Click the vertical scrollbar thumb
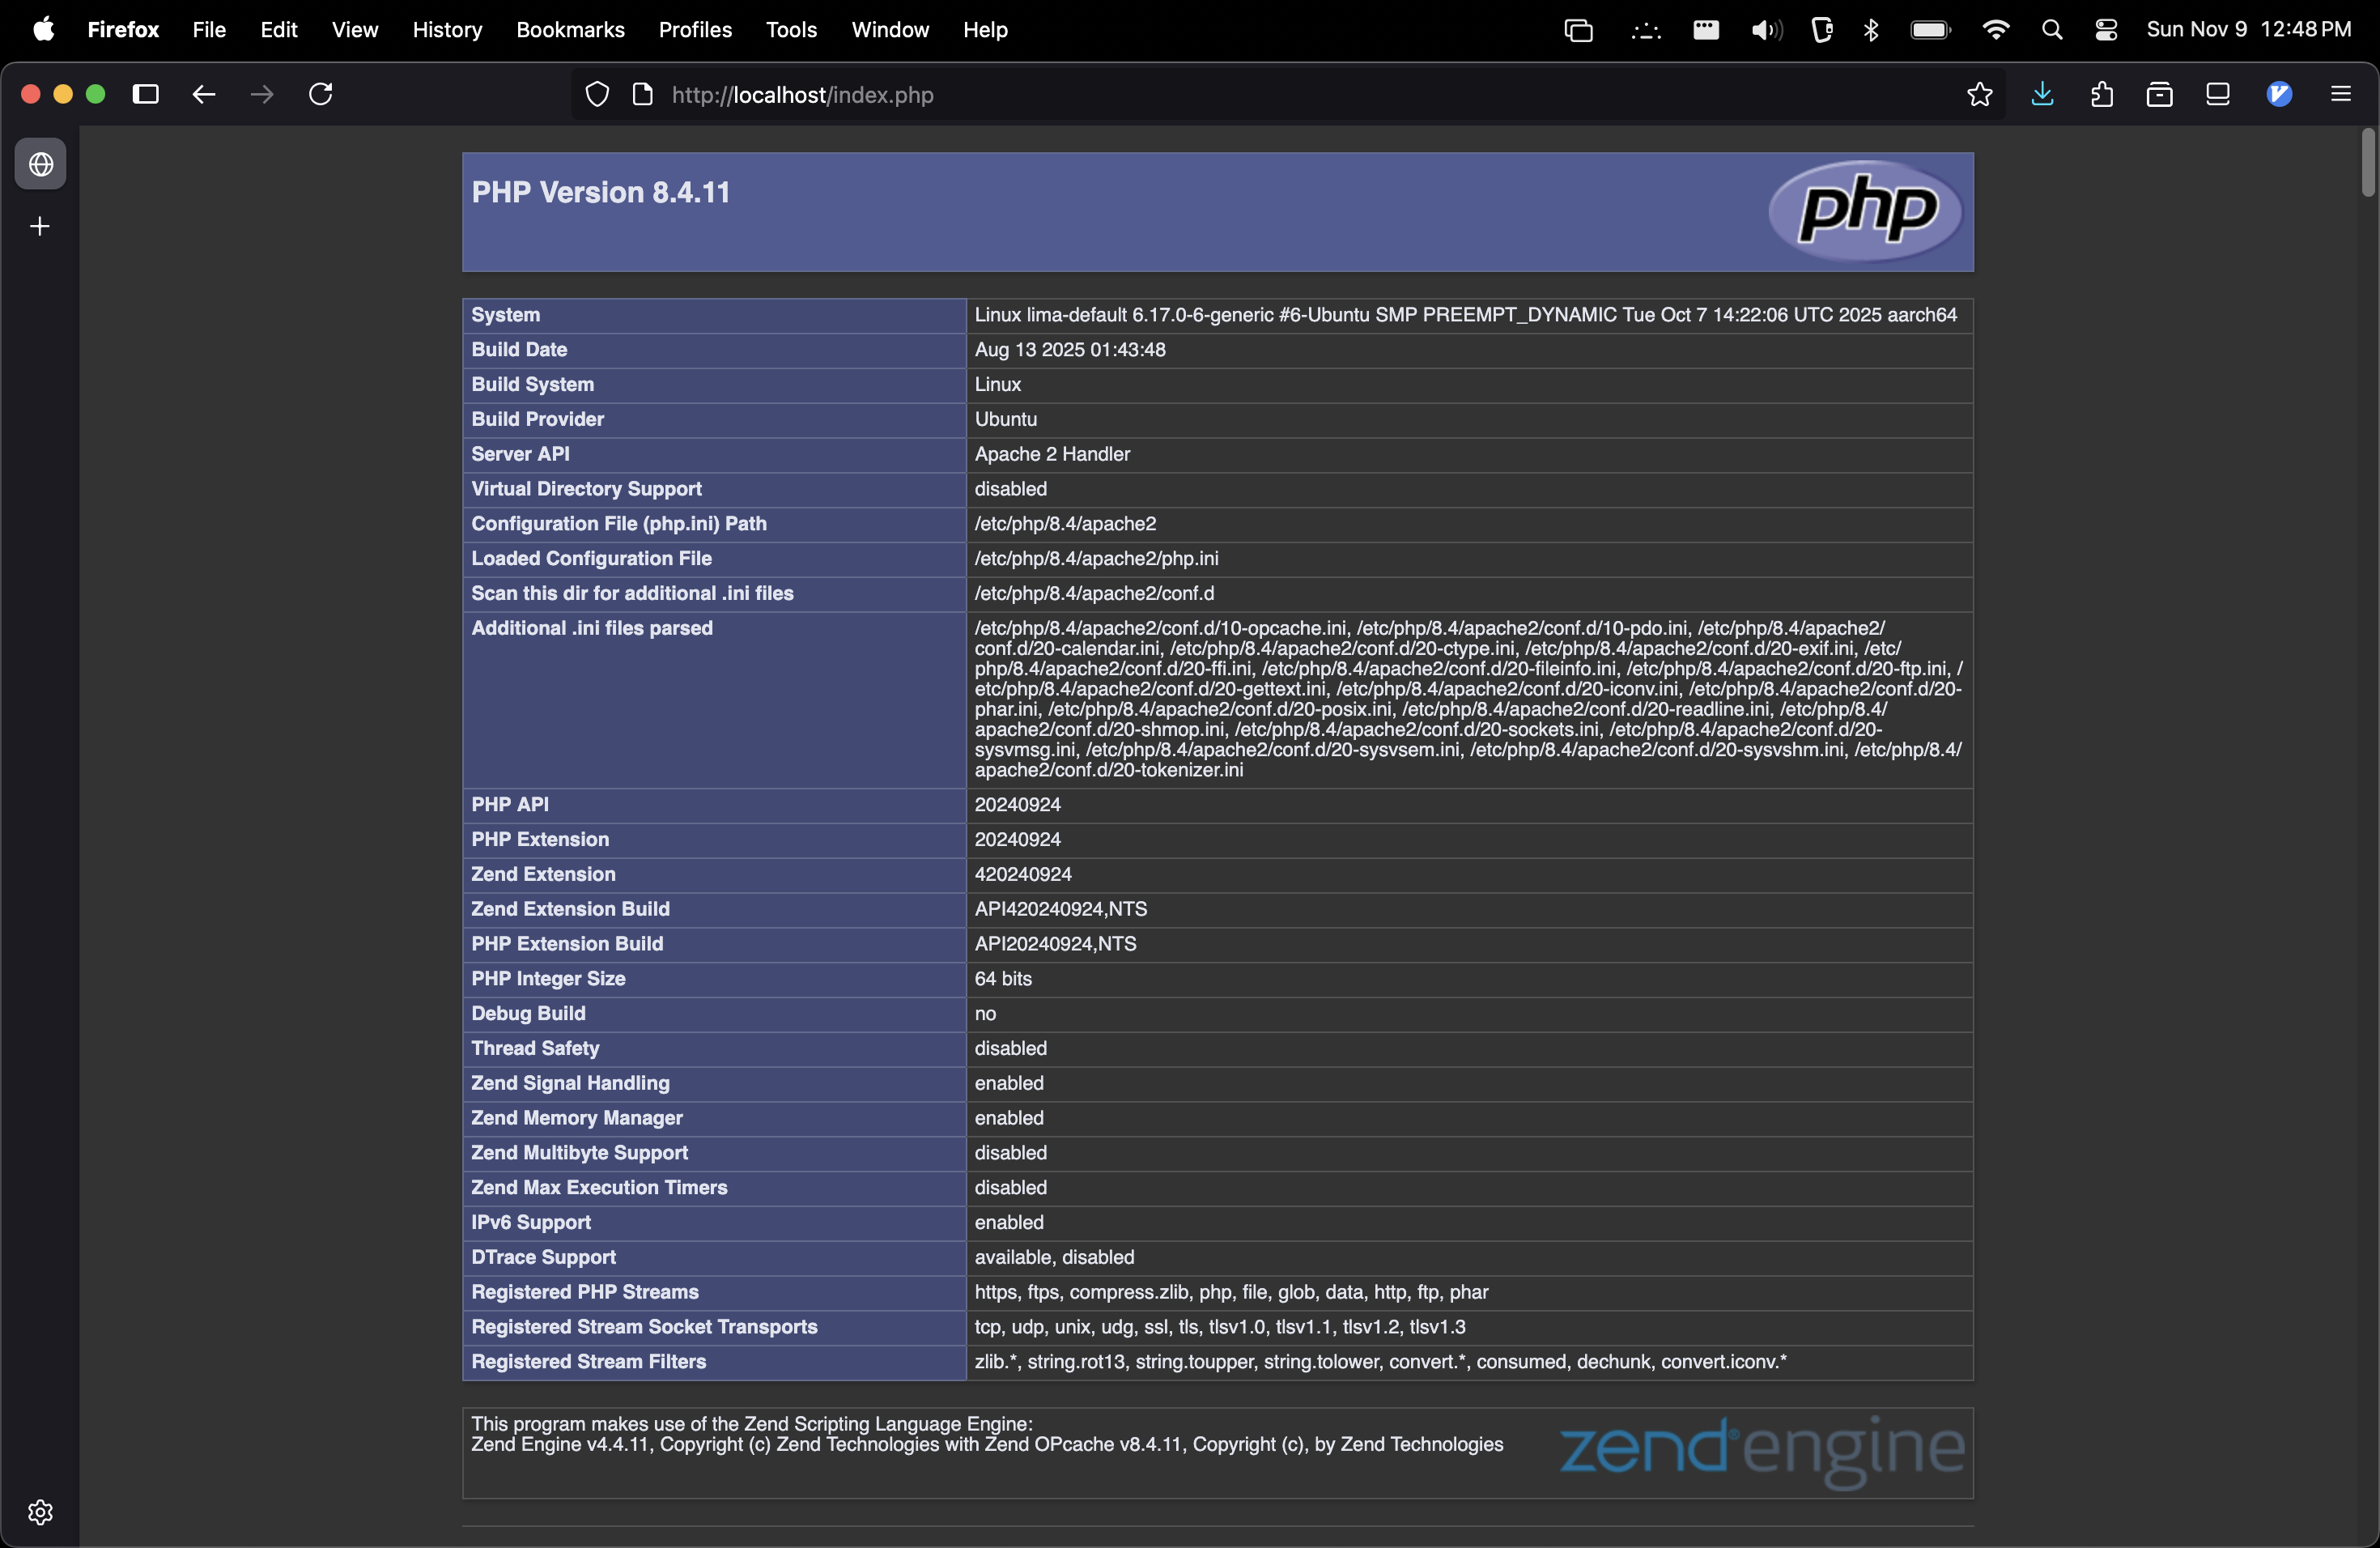 pyautogui.click(x=2367, y=163)
